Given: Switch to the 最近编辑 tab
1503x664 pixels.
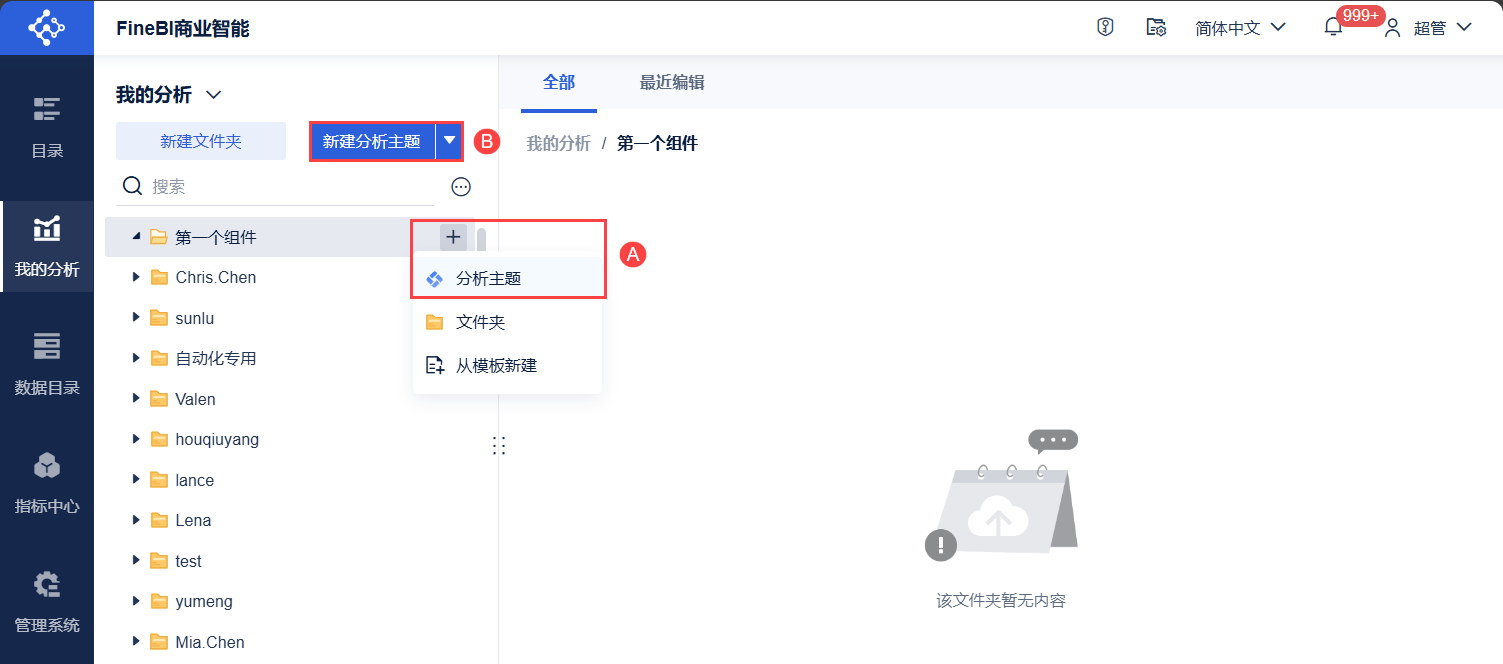Looking at the screenshot, I should coord(672,82).
